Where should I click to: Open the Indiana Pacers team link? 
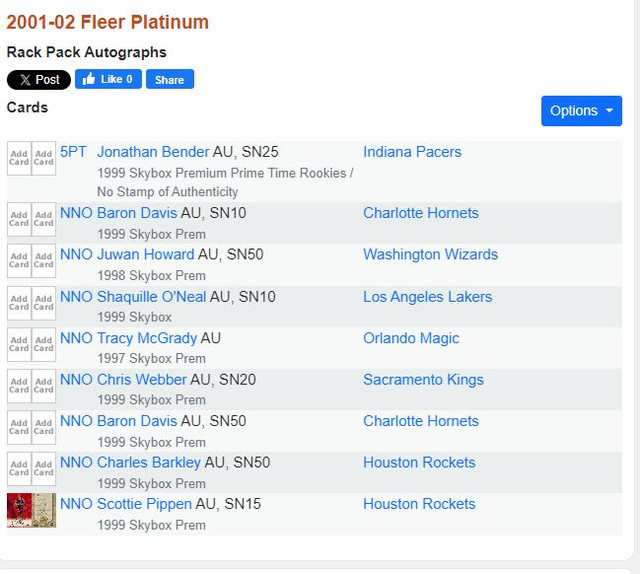point(412,152)
